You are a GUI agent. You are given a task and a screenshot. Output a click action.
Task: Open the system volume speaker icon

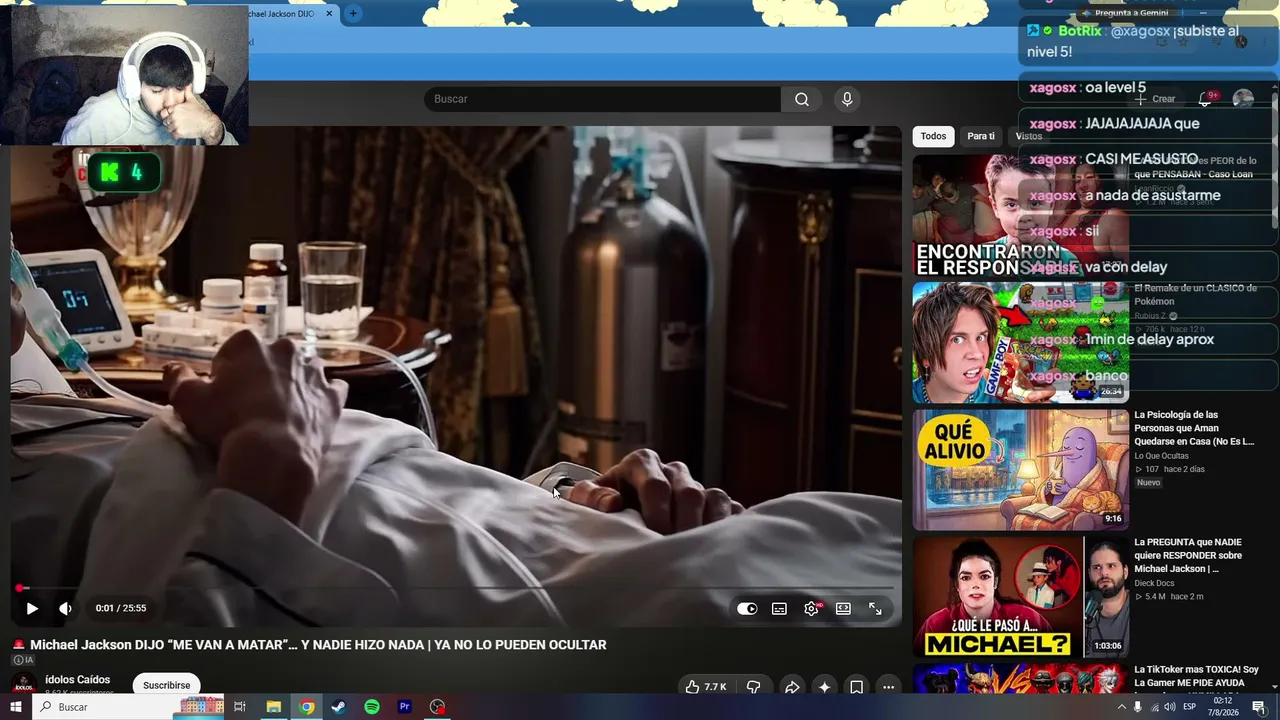[x=1170, y=707]
